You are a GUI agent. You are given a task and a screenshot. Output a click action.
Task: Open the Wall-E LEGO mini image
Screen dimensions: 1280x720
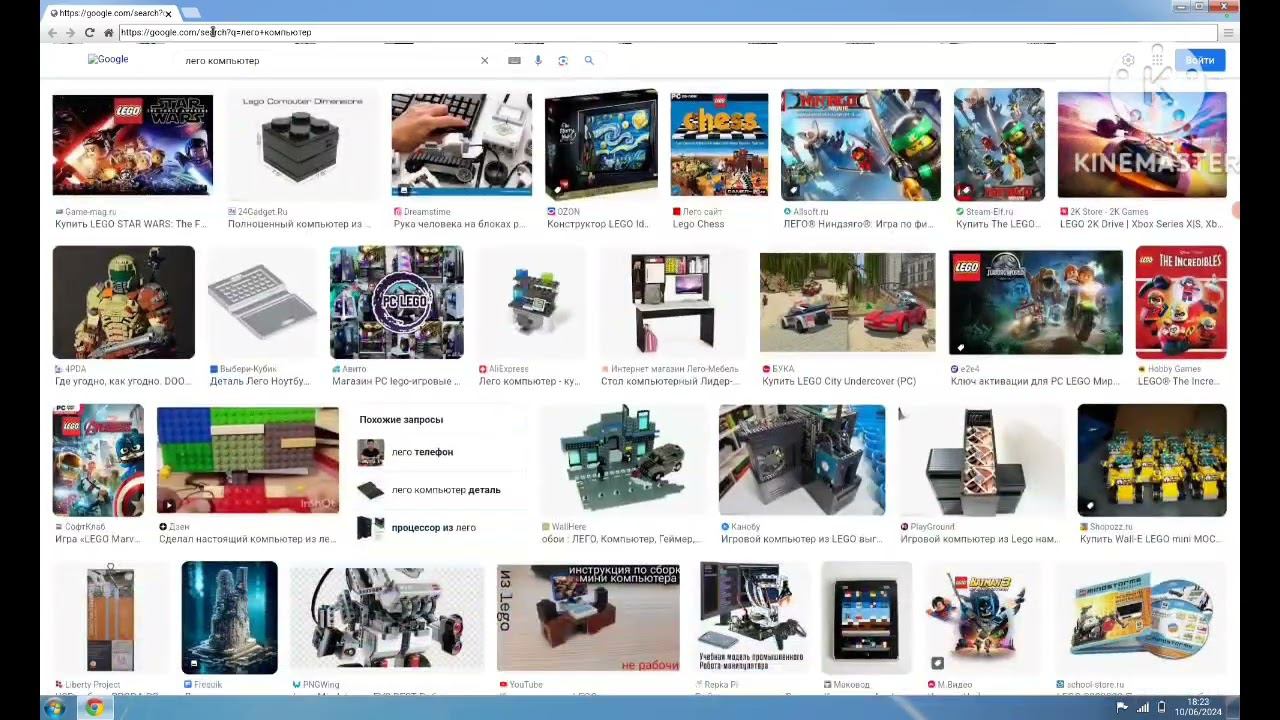(x=1152, y=460)
